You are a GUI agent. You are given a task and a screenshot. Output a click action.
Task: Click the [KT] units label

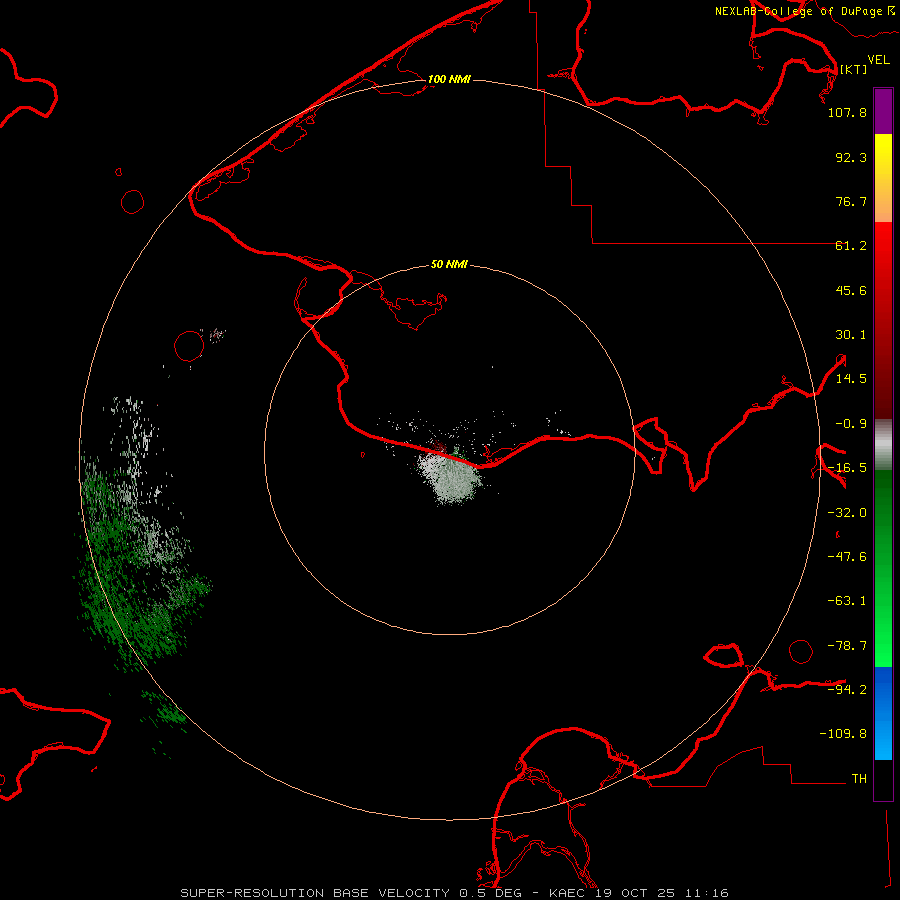[x=854, y=69]
